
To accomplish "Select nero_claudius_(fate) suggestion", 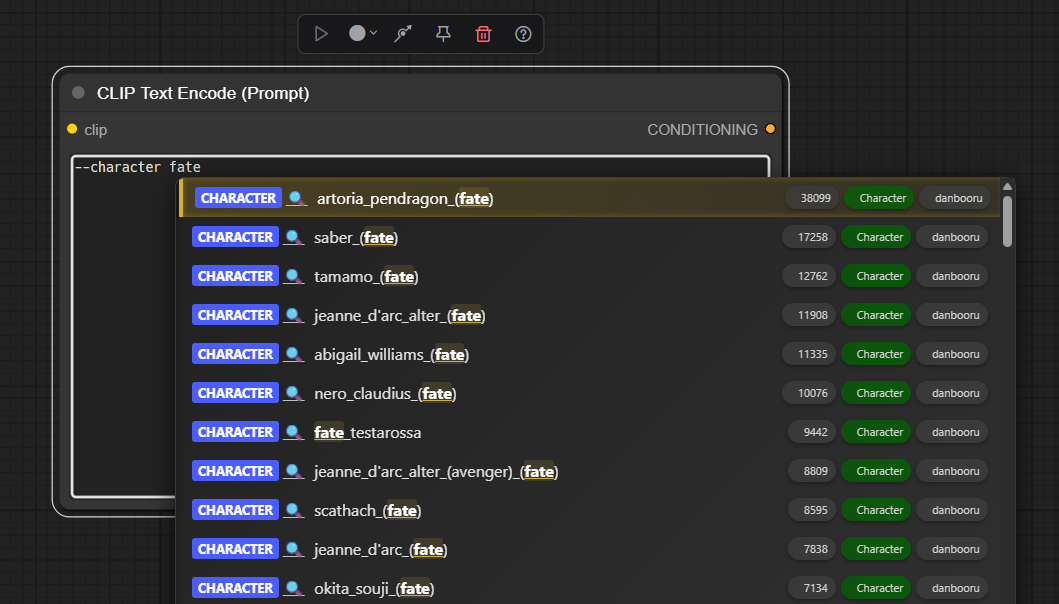I will coord(589,393).
